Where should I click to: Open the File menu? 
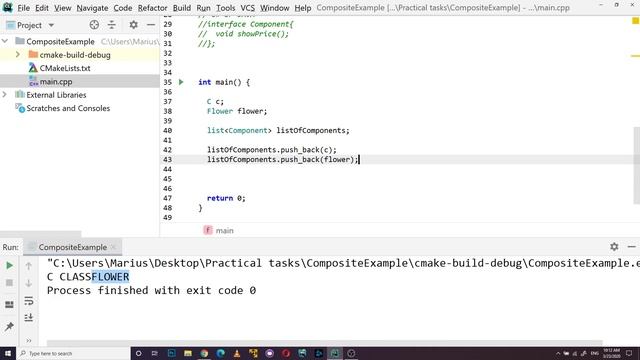[23, 8]
